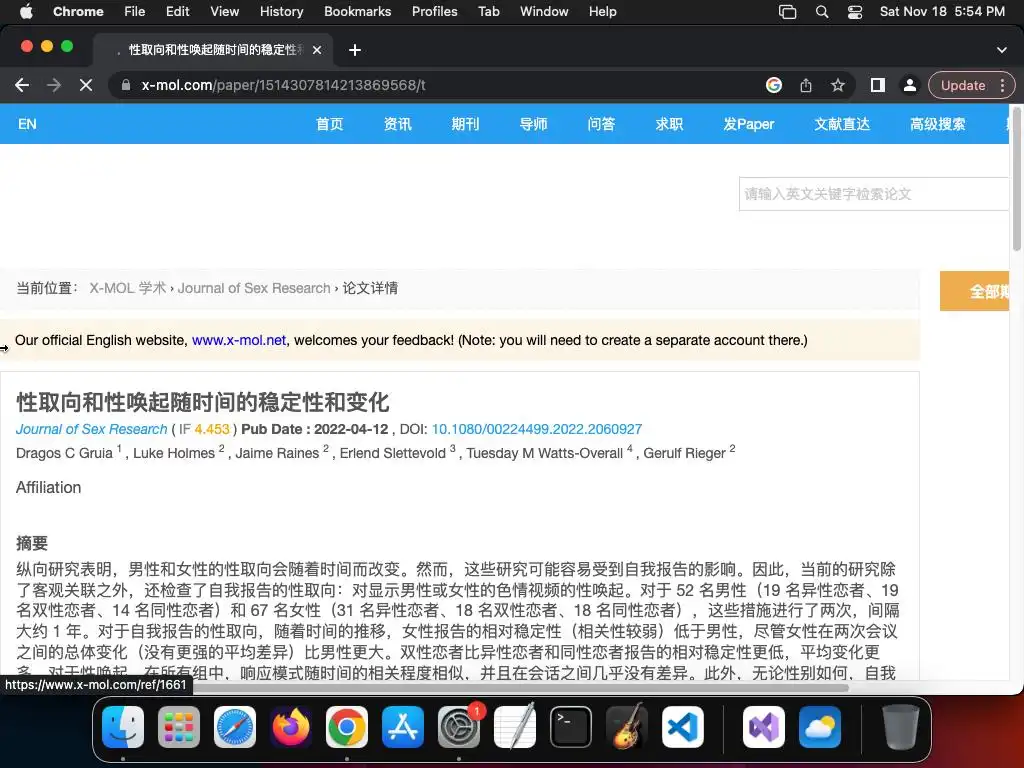This screenshot has height=768, width=1024.
Task: Open the History menu
Action: (281, 12)
